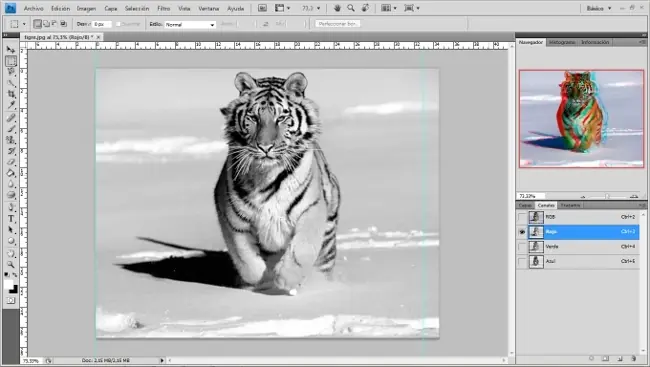Select the Clone Stamp tool
This screenshot has height=367, width=650.
coord(11,140)
